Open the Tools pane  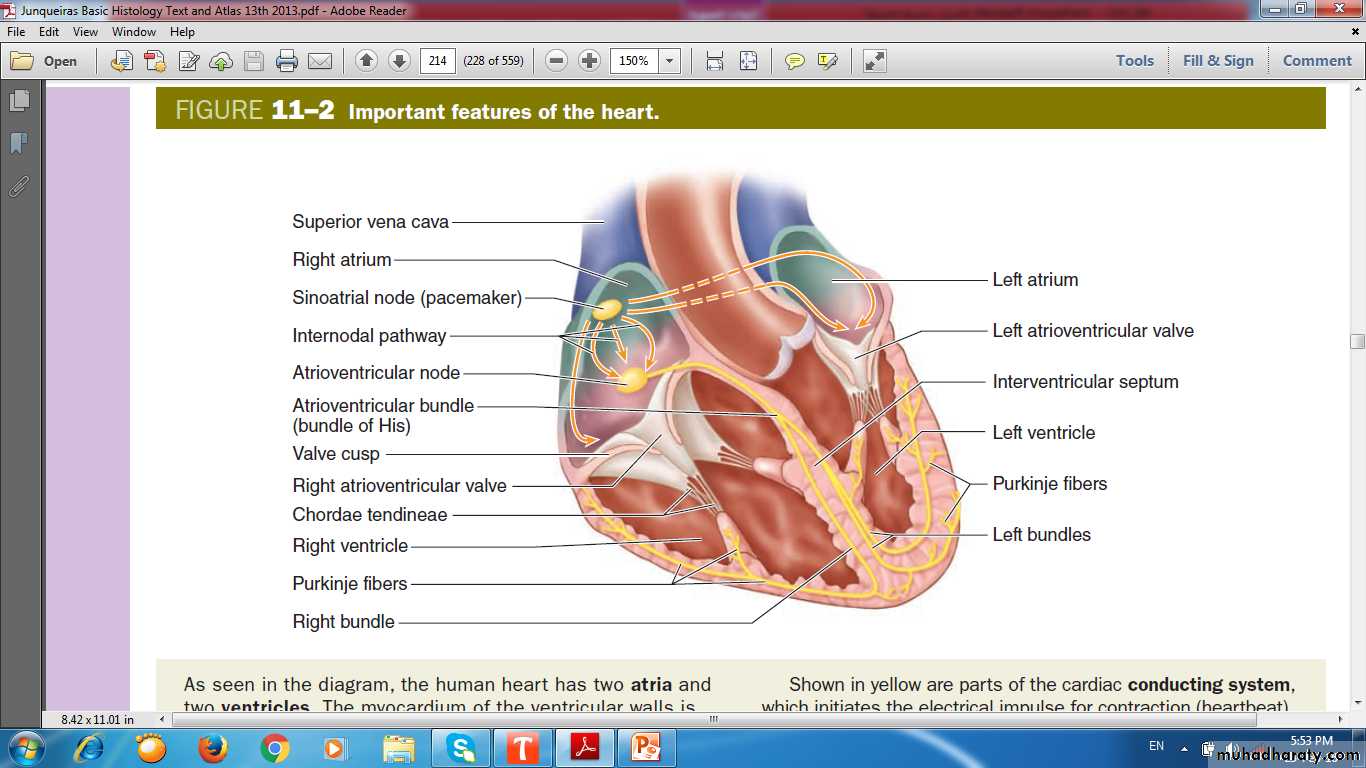pos(1135,61)
